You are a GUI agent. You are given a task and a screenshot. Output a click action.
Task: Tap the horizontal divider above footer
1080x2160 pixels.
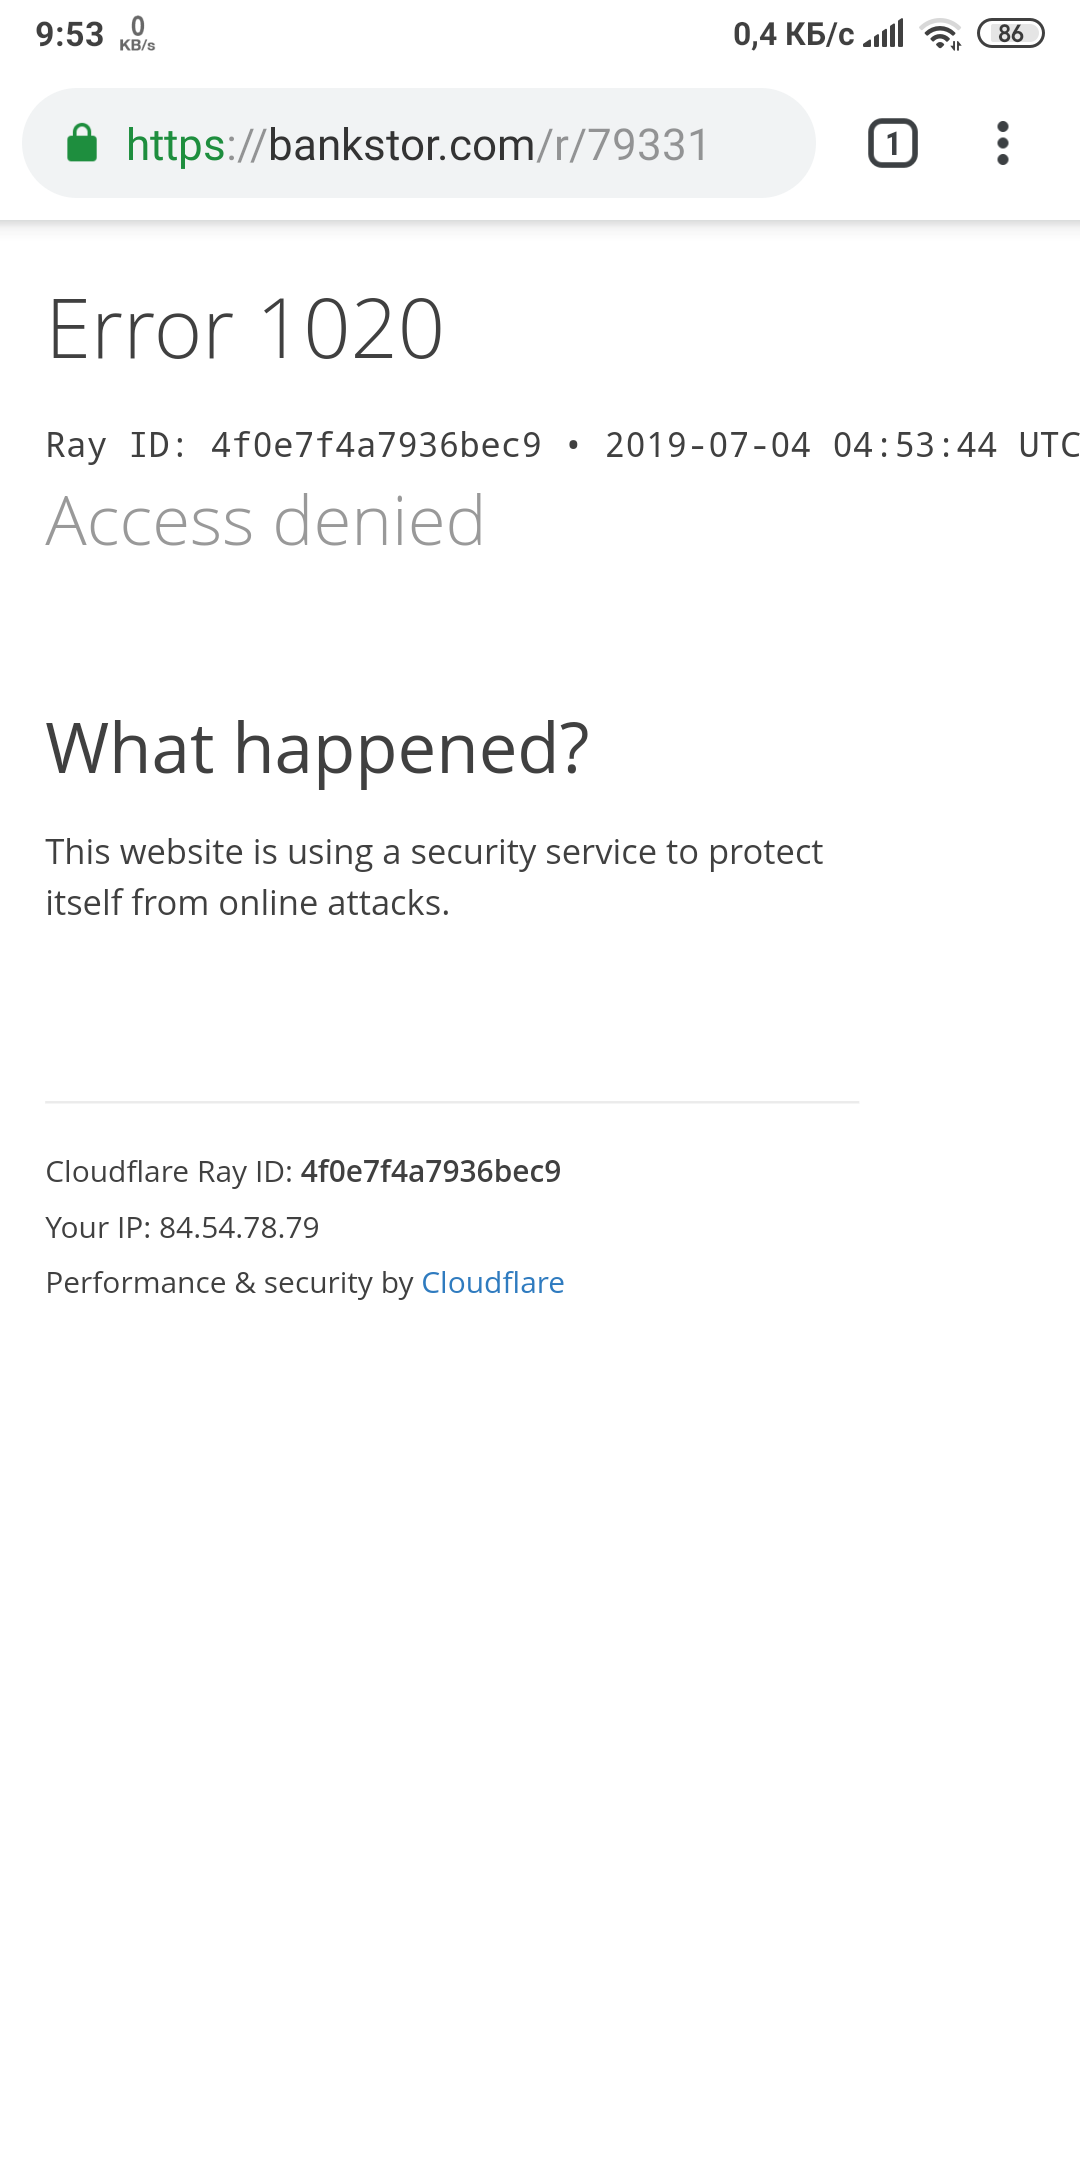click(452, 1102)
